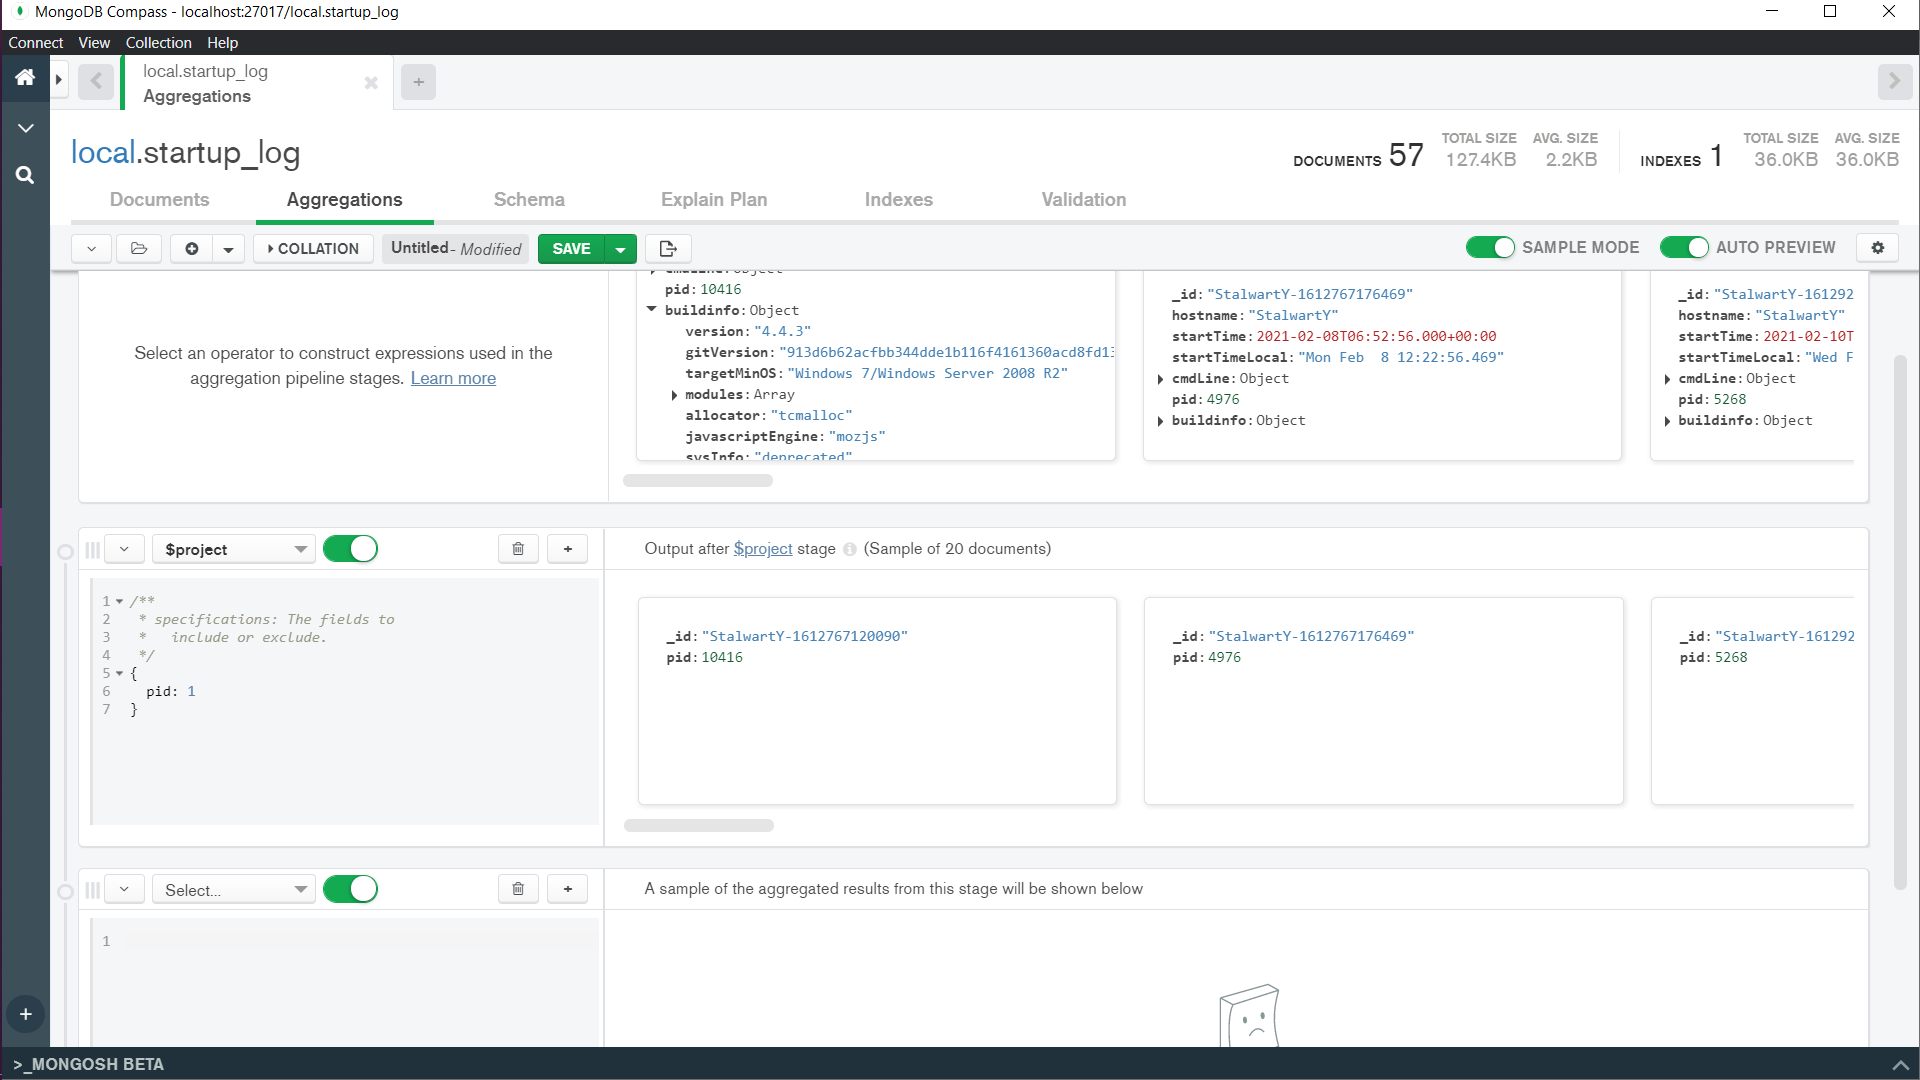This screenshot has width=1920, height=1080.
Task: Open the $project operator dropdown
Action: 234,549
